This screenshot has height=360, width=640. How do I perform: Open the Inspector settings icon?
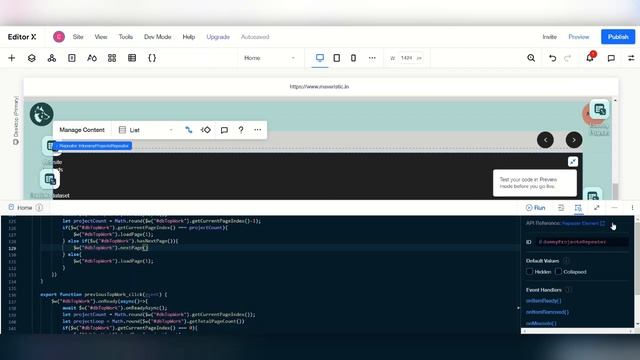(x=631, y=58)
